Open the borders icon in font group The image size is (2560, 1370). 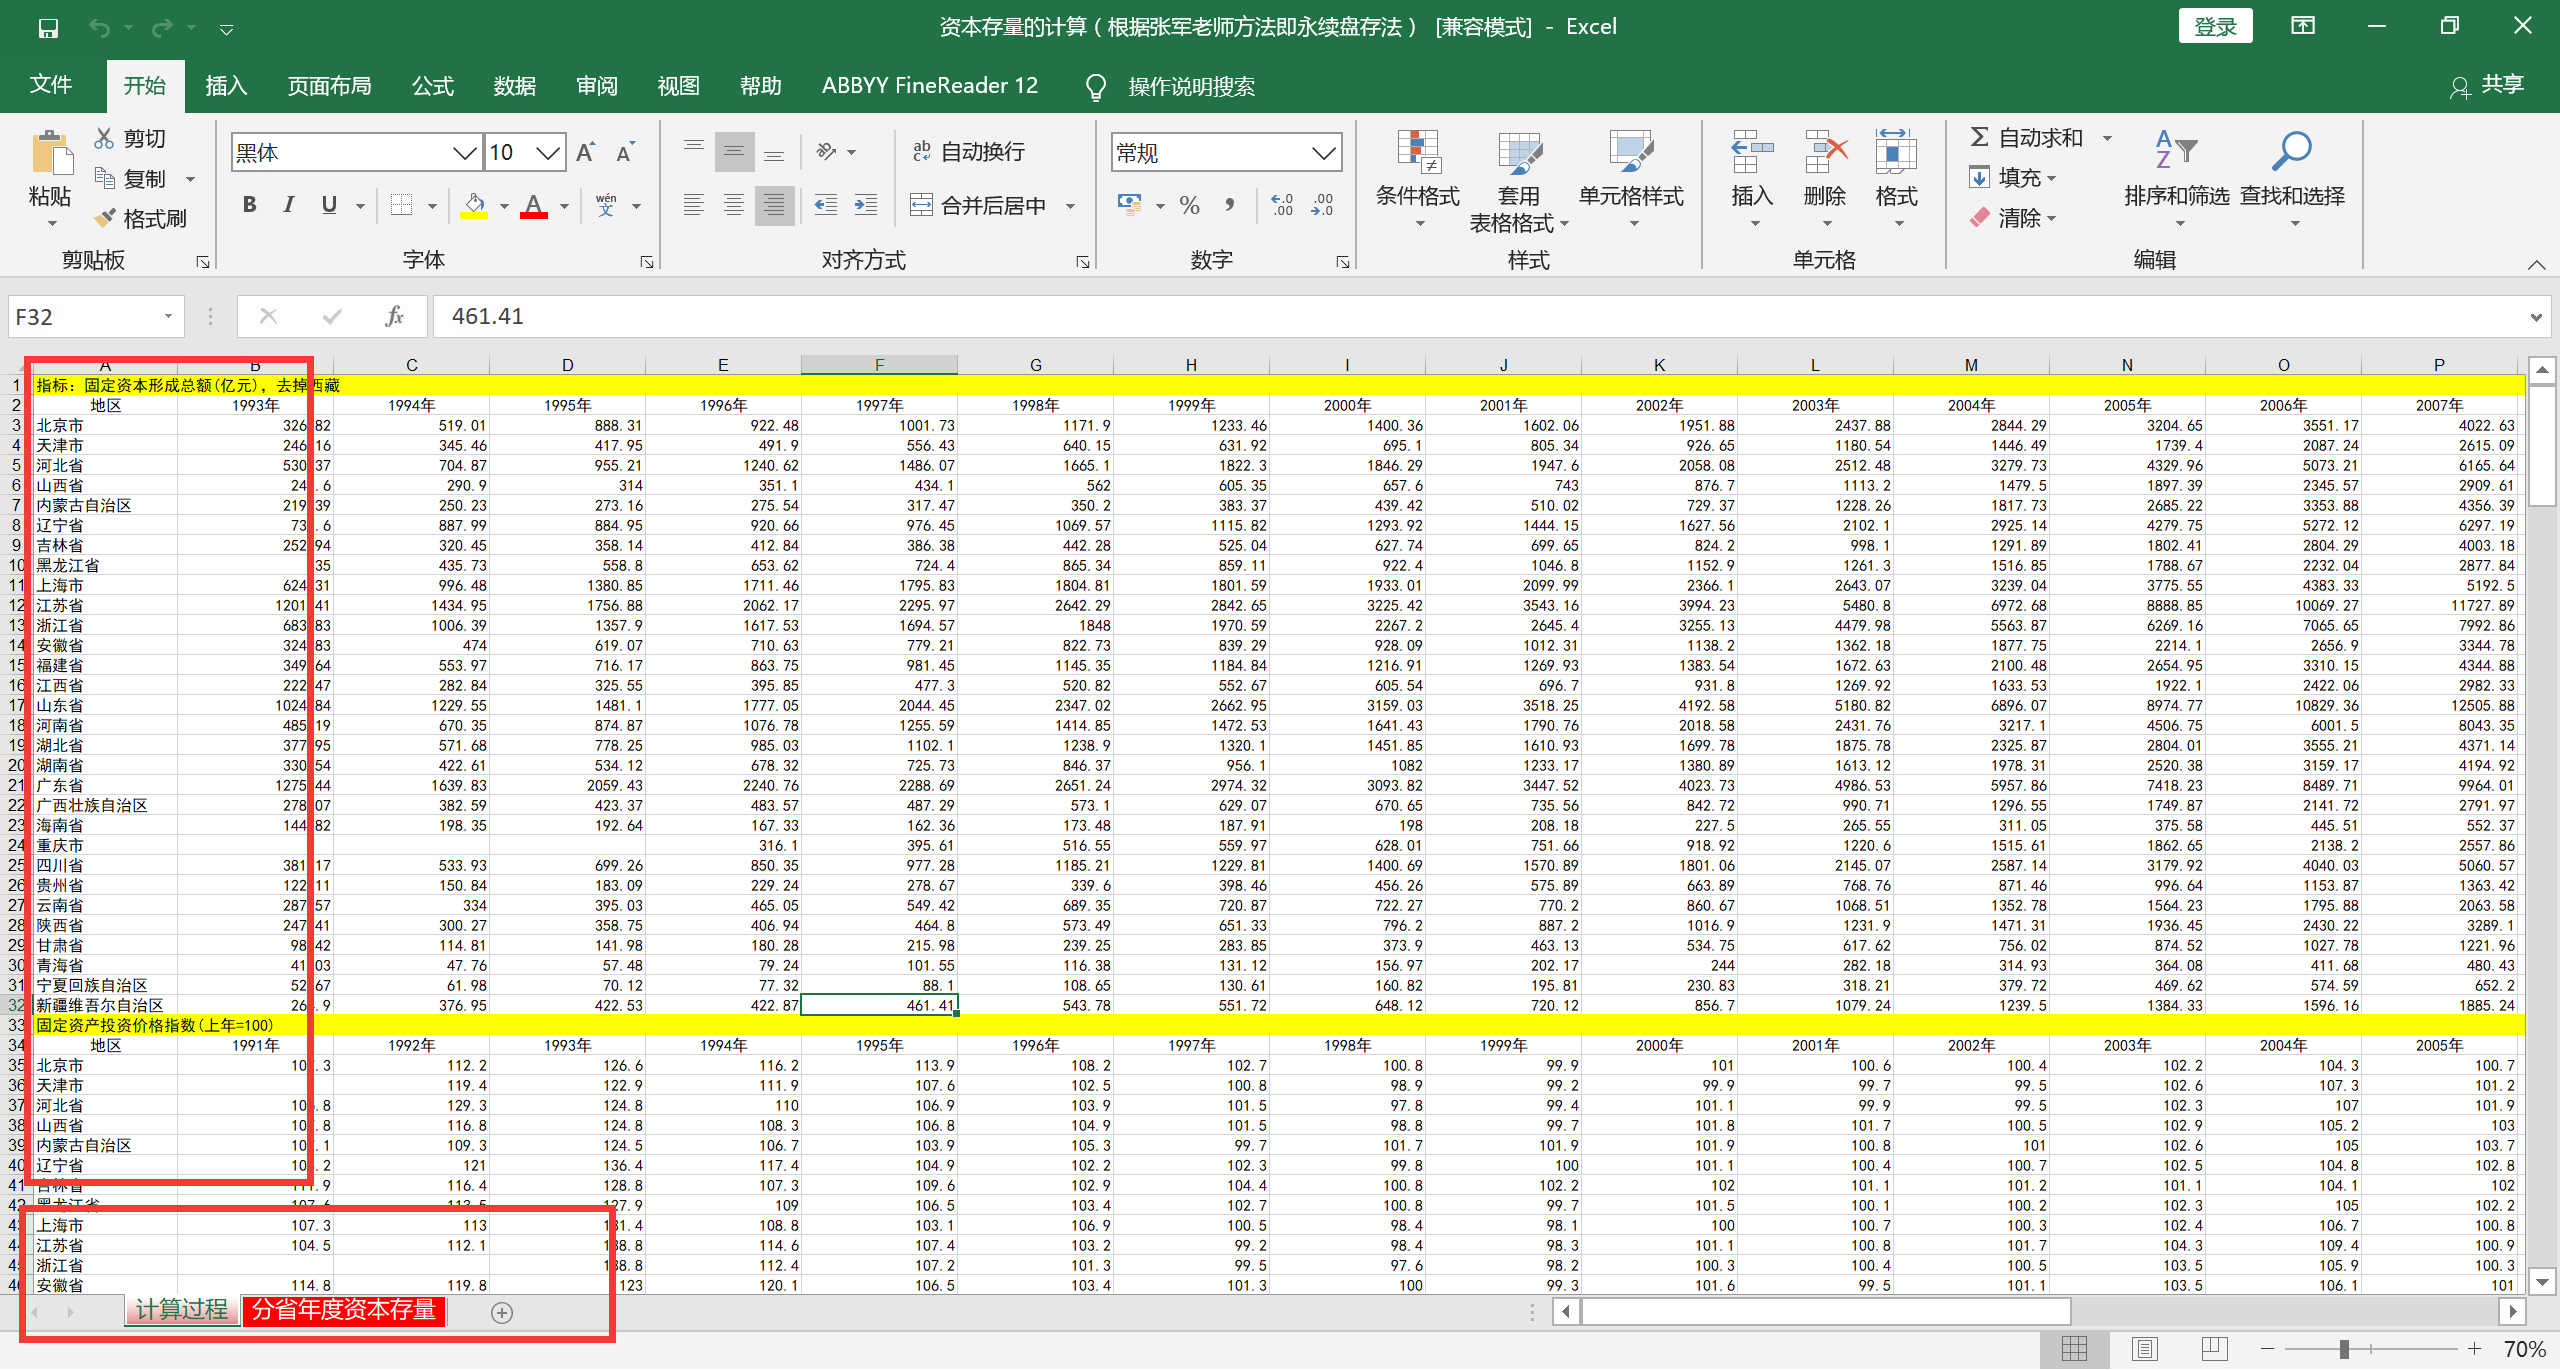coord(401,205)
